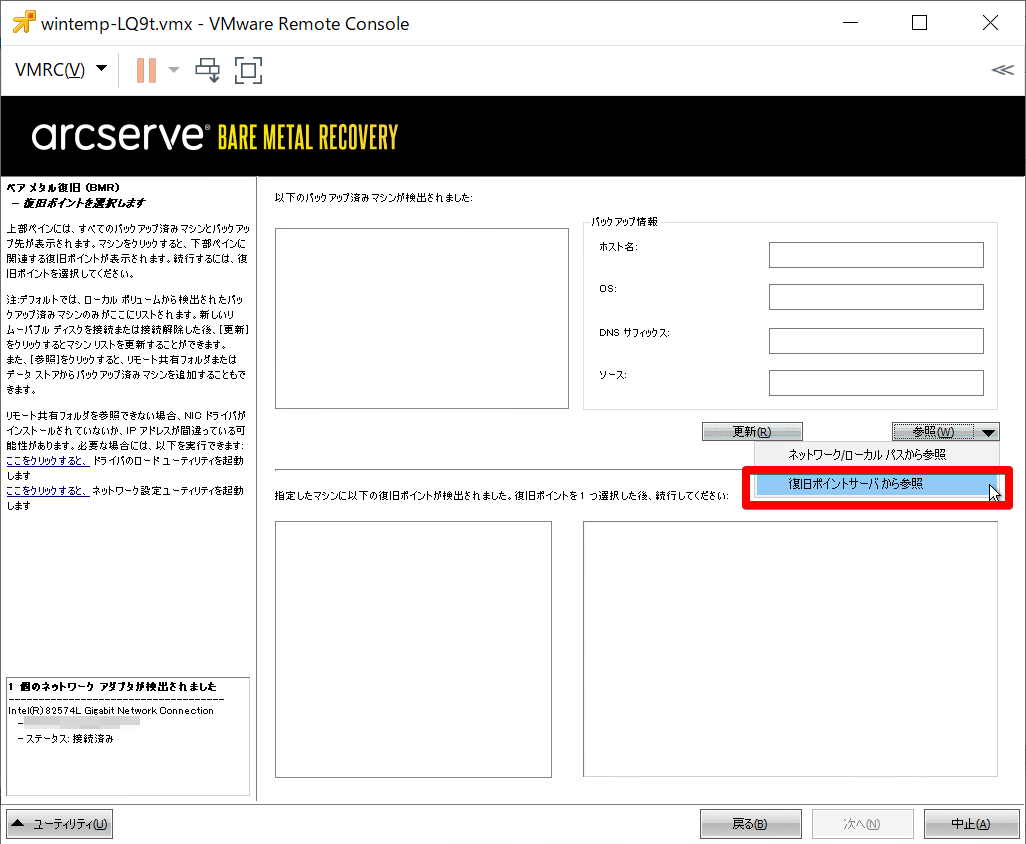Screen dimensions: 1026x844
Task: Enter full screen mode using the toolbar icon
Action: 249,70
